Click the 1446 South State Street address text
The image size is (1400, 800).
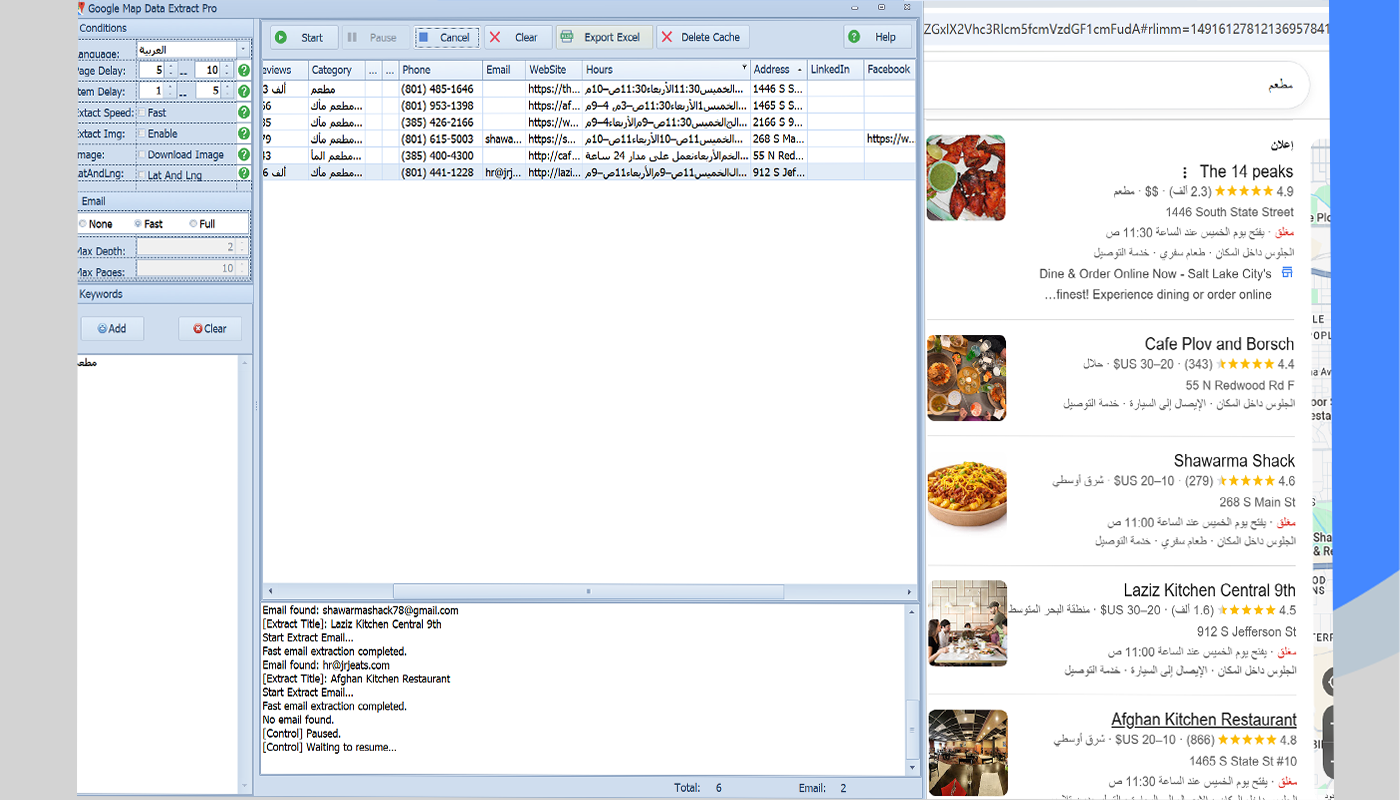pos(1229,212)
